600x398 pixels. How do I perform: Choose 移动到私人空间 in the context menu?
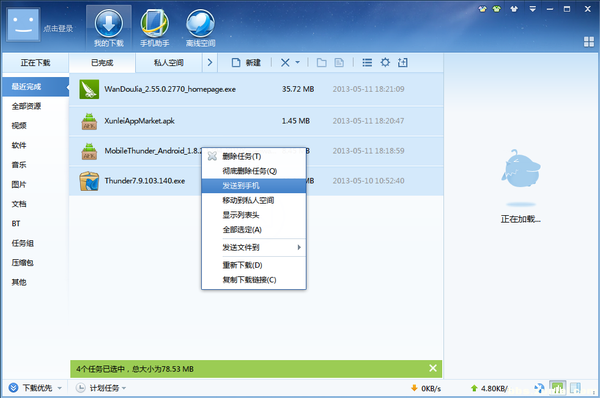pyautogui.click(x=254, y=200)
